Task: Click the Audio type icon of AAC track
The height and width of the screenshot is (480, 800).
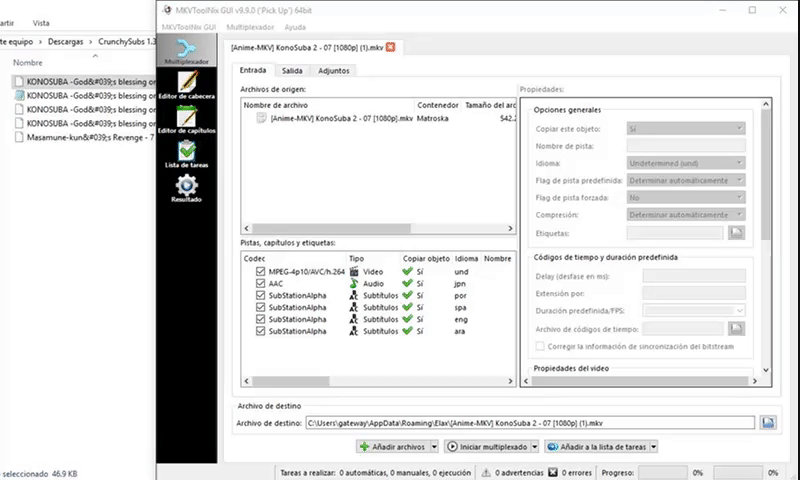Action: pos(354,284)
